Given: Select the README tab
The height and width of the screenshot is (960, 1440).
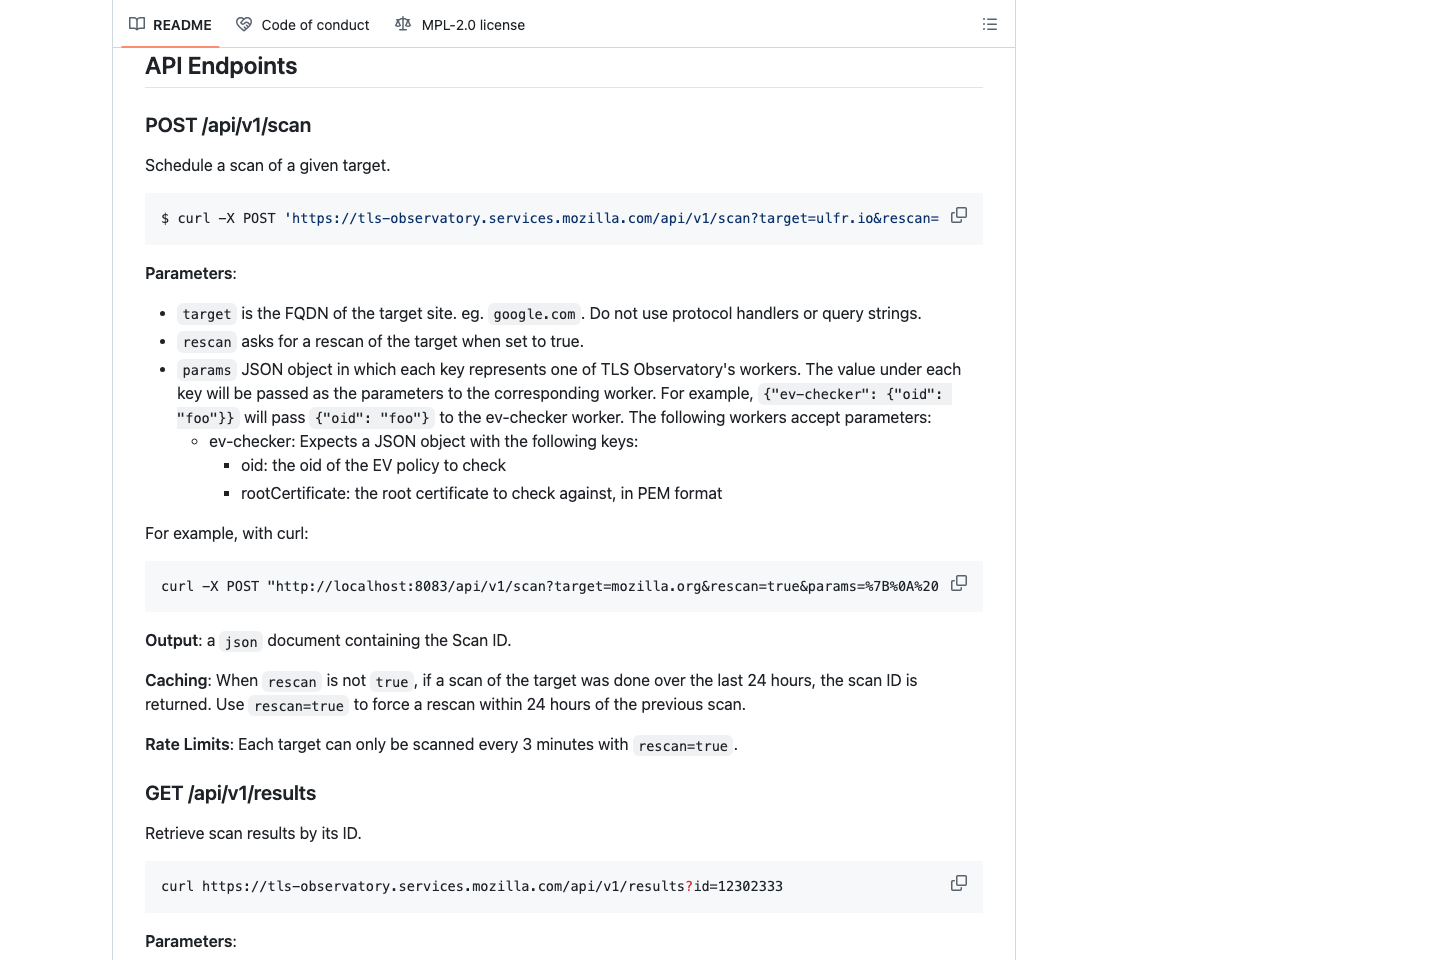Looking at the screenshot, I should 182,24.
